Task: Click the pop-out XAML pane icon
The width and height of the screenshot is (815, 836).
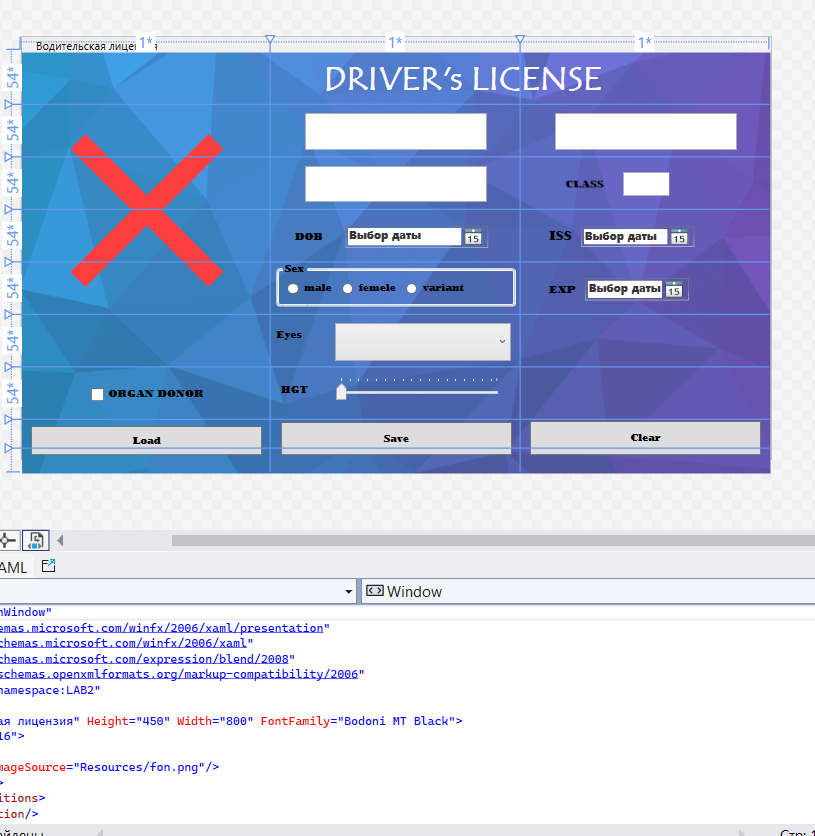Action: point(48,566)
